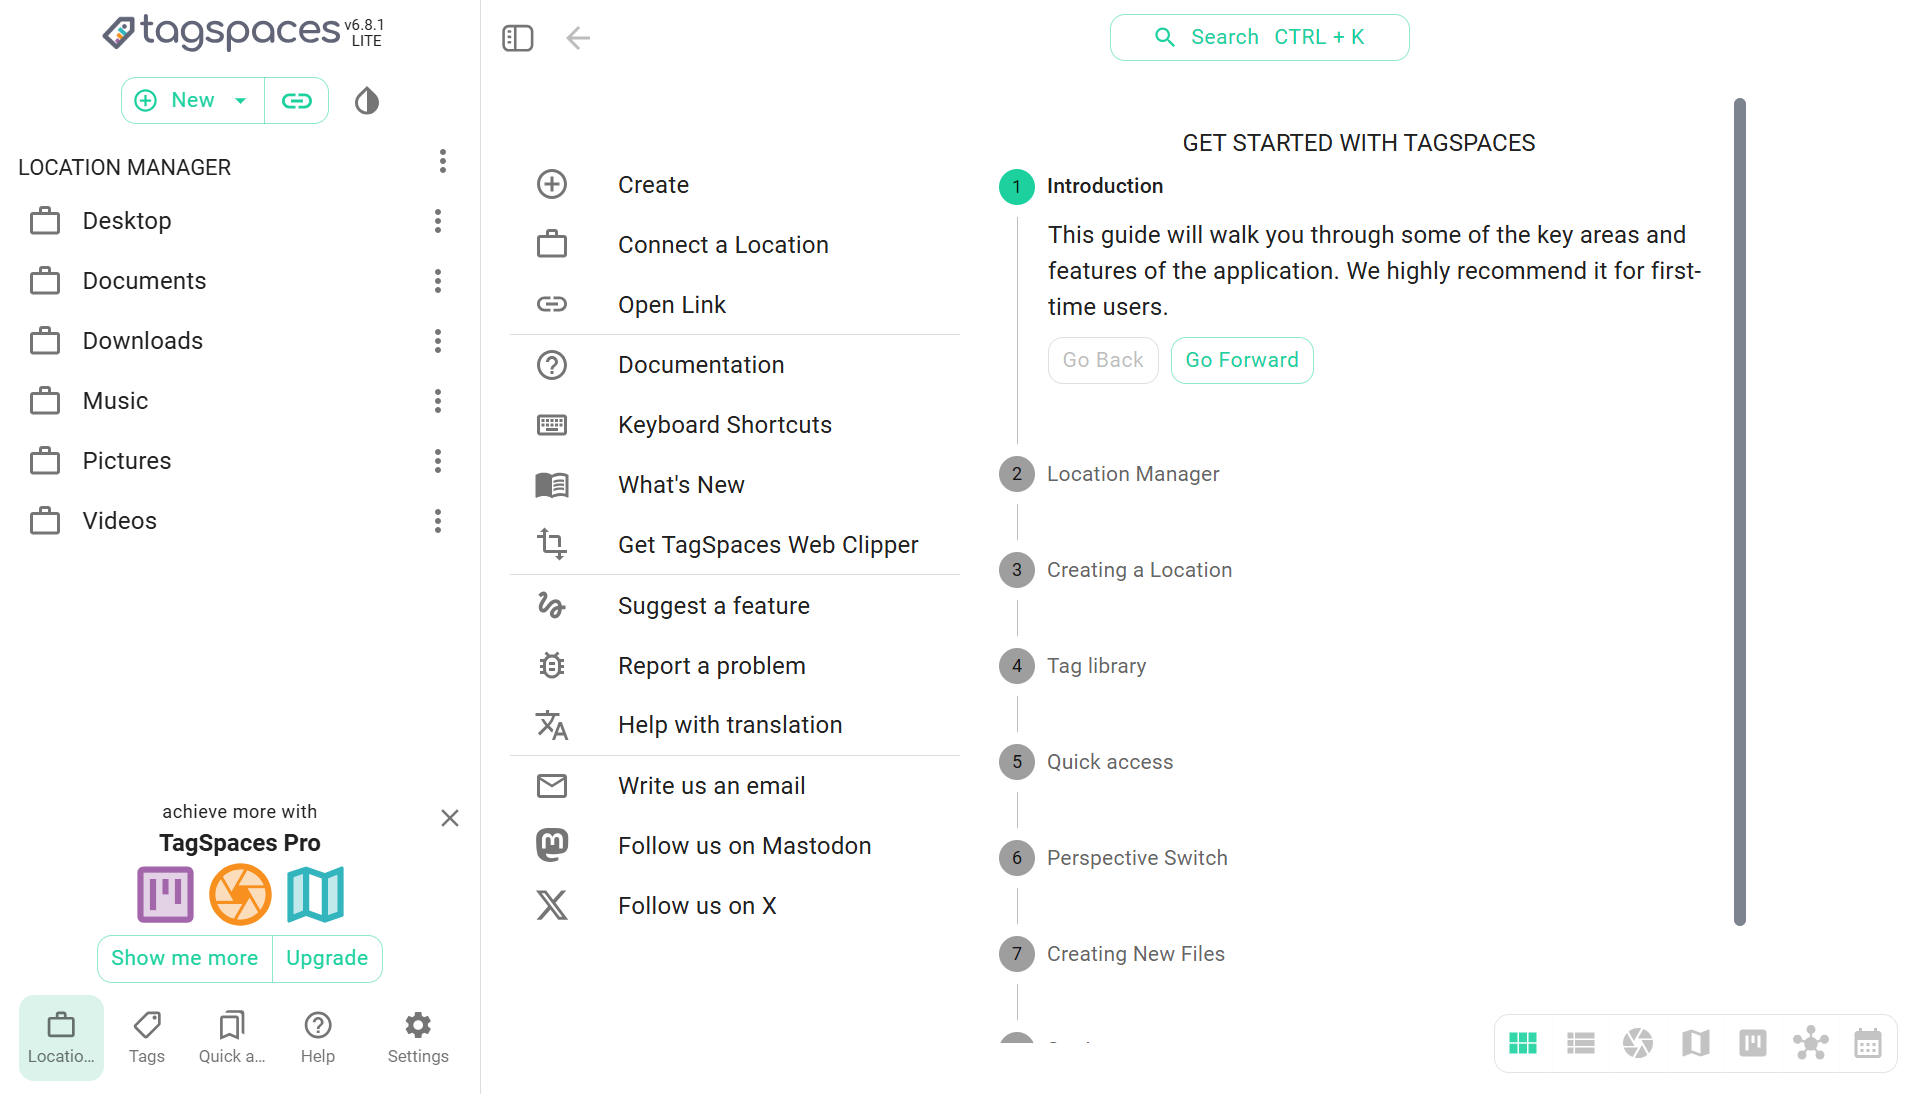This screenshot has width=1920, height=1094.
Task: Open Pictures location options menu
Action: click(438, 461)
